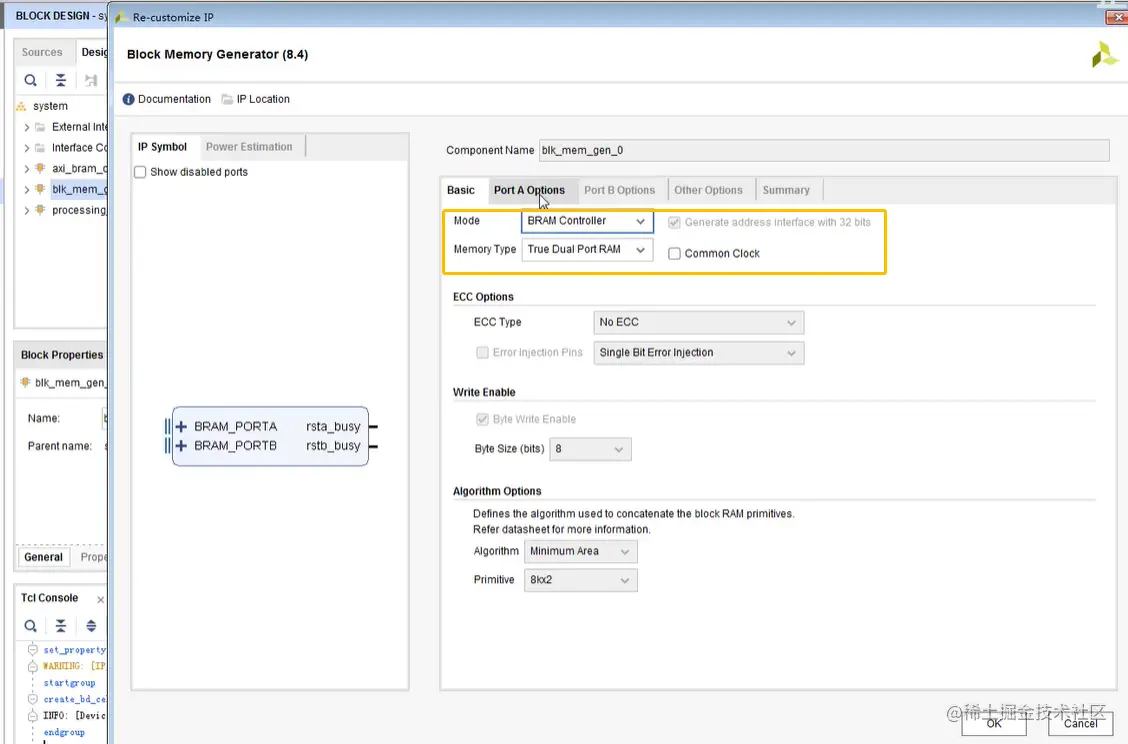Click collapse all icon in Design panel
Screen dimensions: 1128x744
point(60,81)
